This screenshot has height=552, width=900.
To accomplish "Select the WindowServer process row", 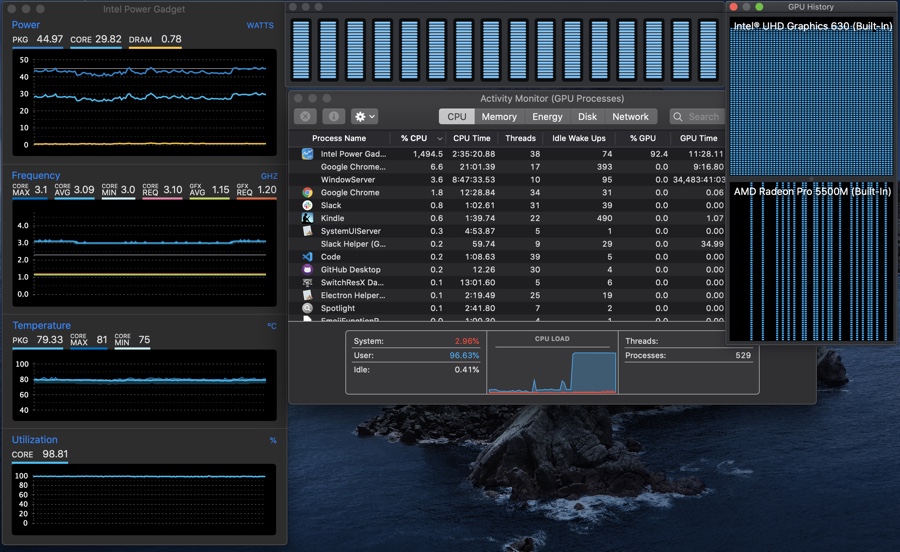I will (507, 180).
